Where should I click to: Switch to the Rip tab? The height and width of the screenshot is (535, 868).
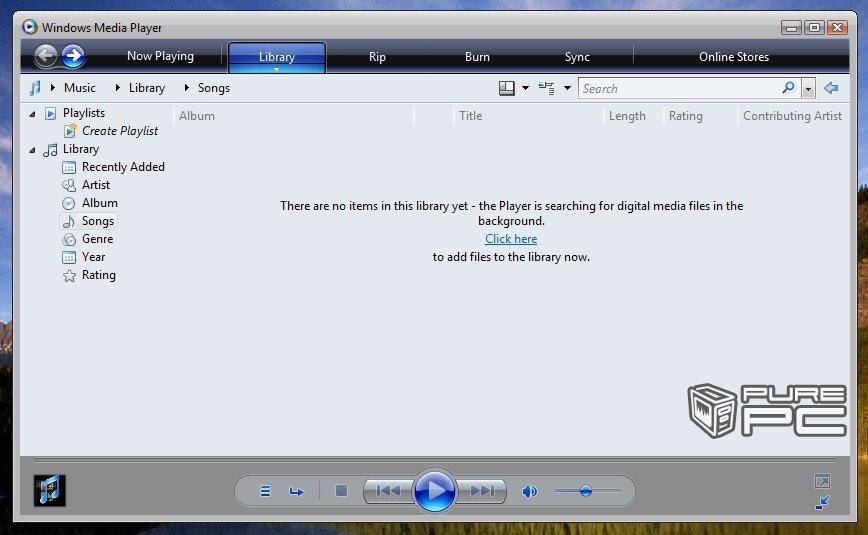[x=377, y=56]
